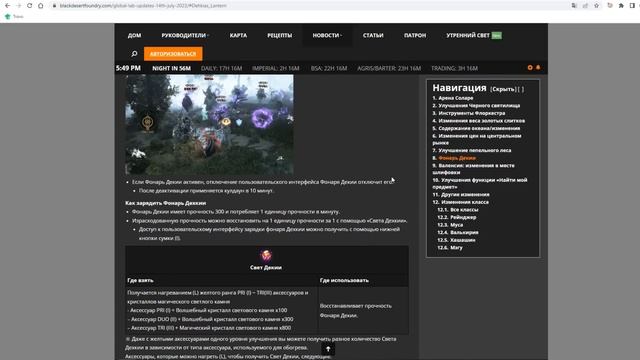Go to section 3. Инструменты Флоркестра
Image resolution: width=640 pixels, height=360 pixels.
click(469, 113)
